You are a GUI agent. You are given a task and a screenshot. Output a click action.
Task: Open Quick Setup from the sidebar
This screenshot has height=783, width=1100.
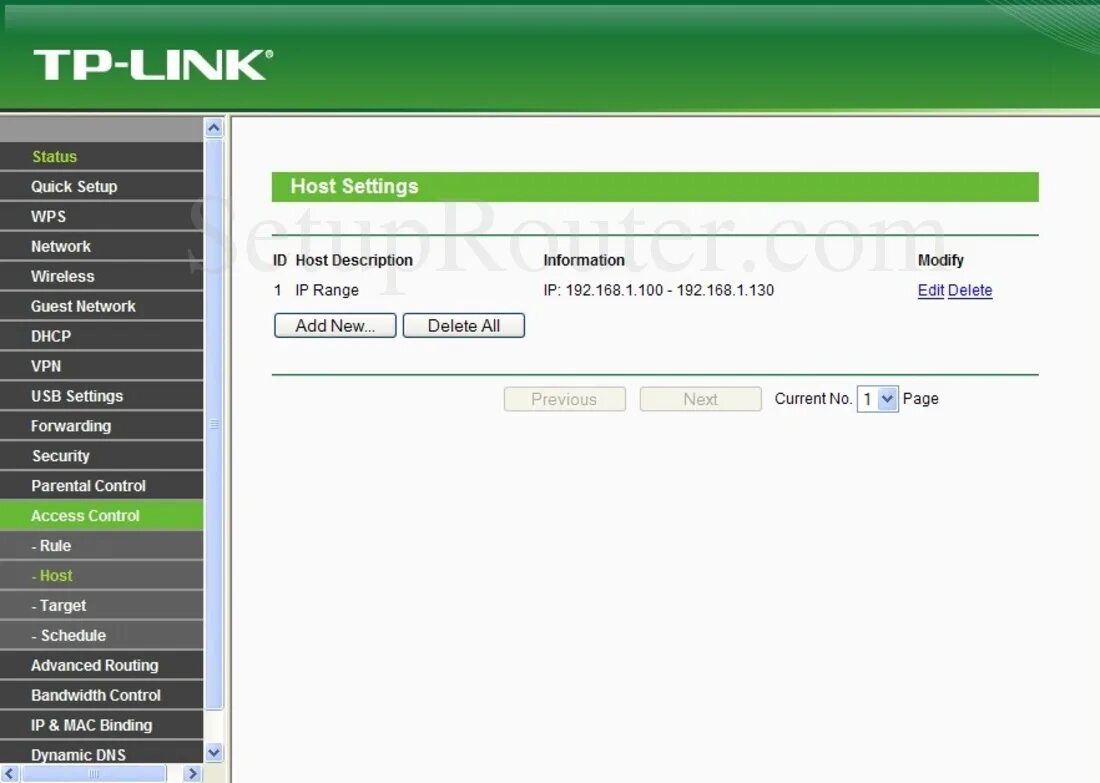74,186
